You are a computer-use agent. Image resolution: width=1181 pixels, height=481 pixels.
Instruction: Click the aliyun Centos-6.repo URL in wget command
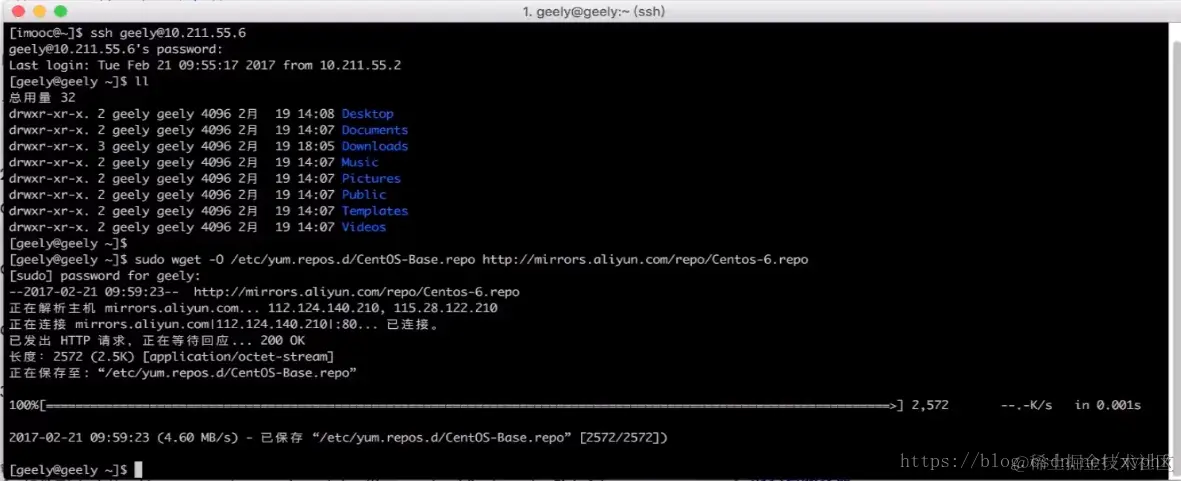[645, 260]
